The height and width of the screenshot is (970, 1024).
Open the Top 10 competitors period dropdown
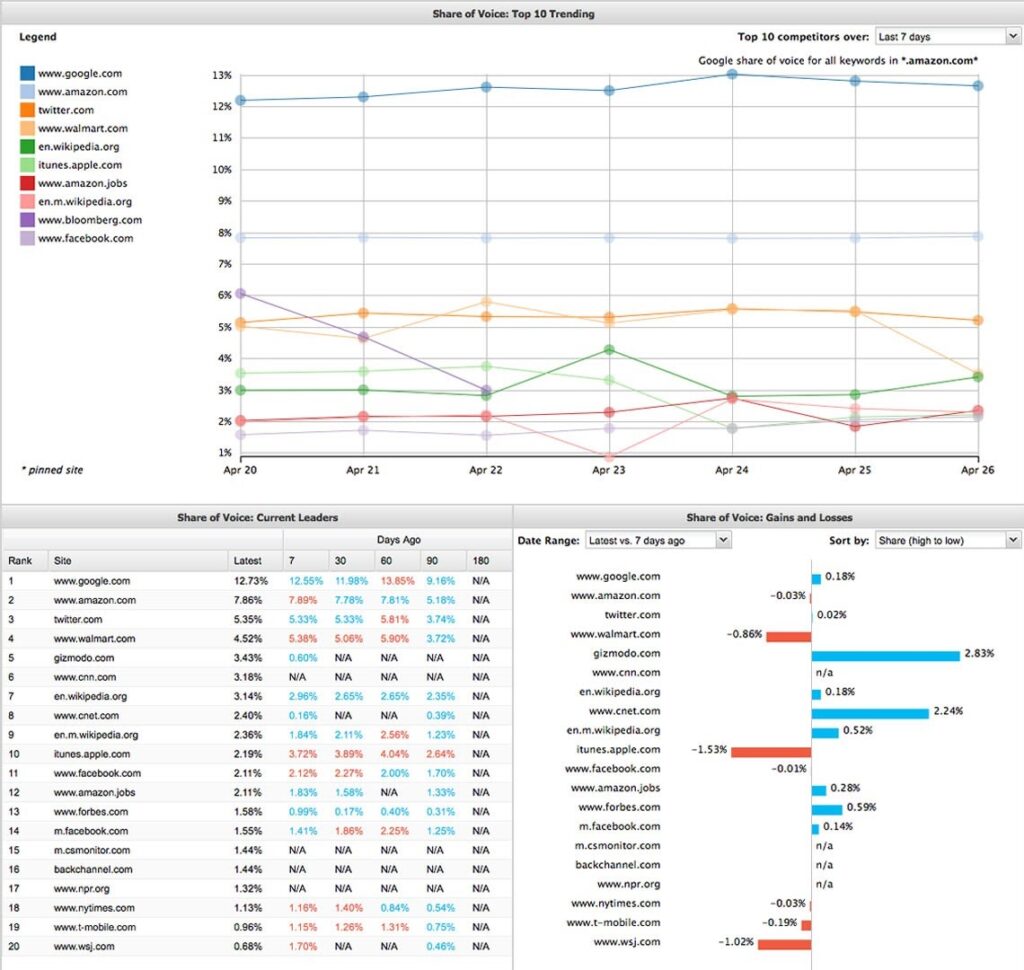click(947, 35)
